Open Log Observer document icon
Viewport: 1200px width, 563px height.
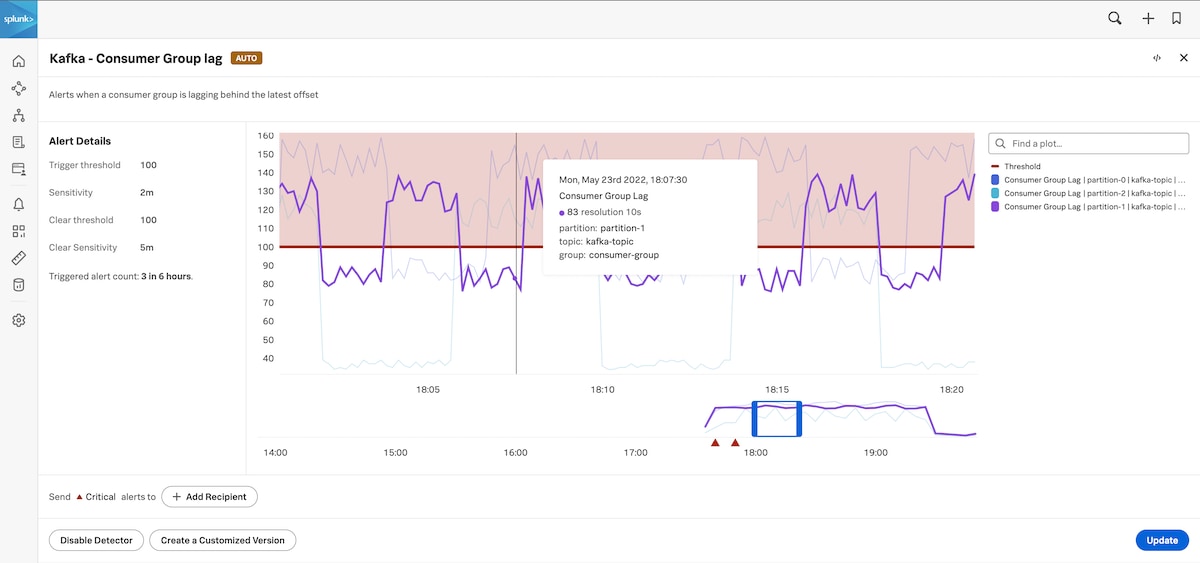point(18,143)
